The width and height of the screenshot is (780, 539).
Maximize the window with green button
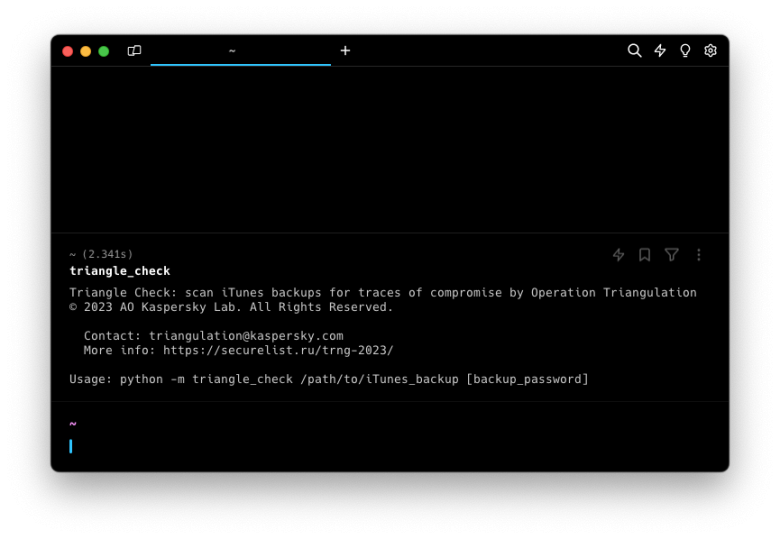(103, 51)
